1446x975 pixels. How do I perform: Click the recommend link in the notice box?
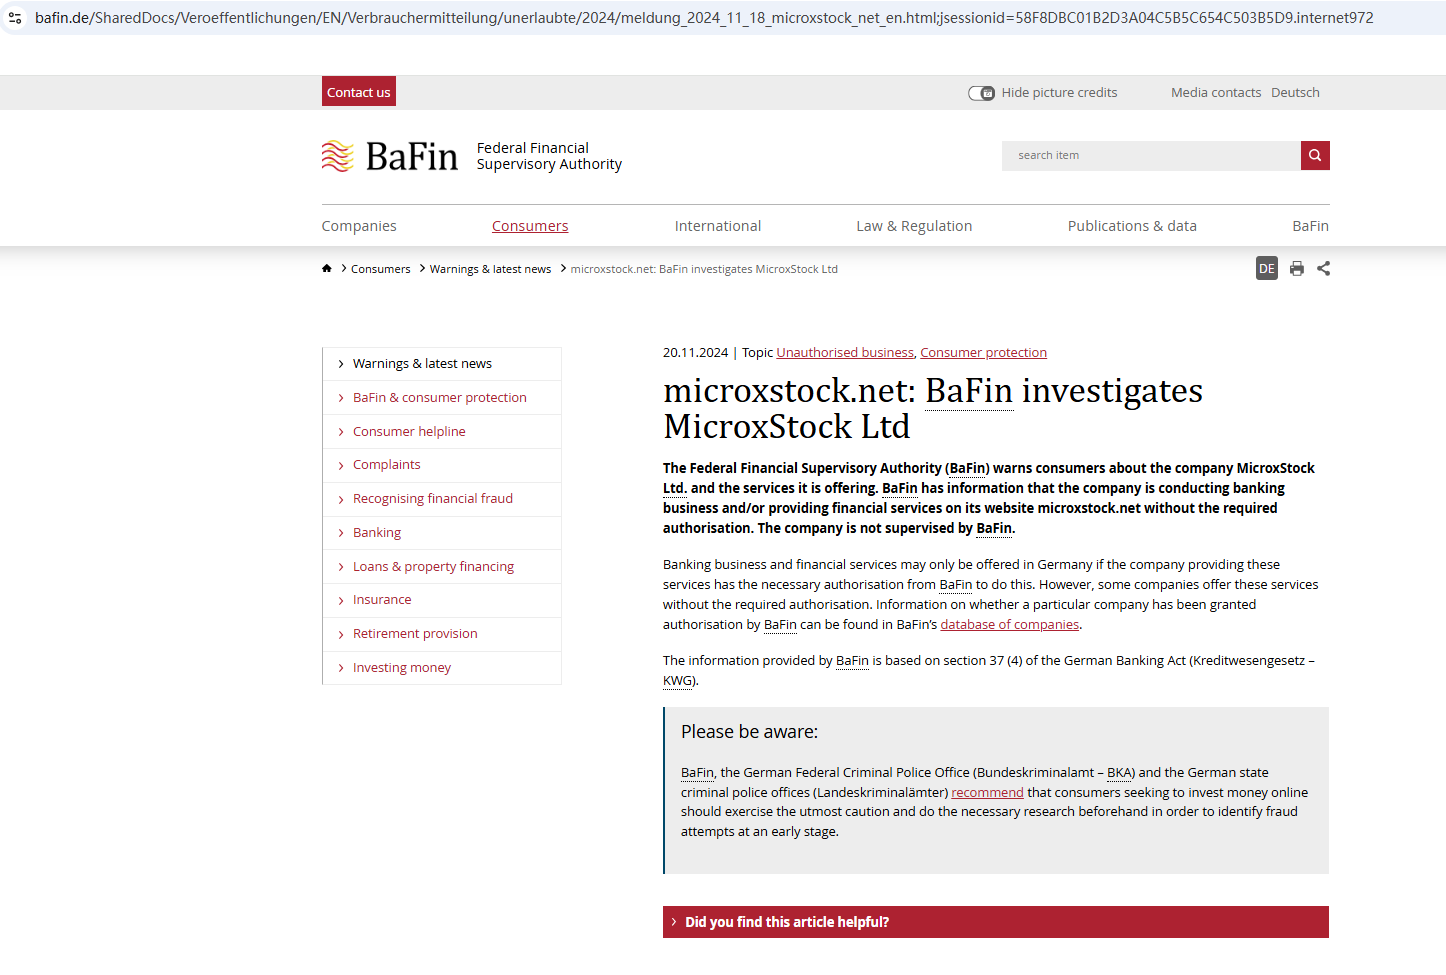coord(987,793)
